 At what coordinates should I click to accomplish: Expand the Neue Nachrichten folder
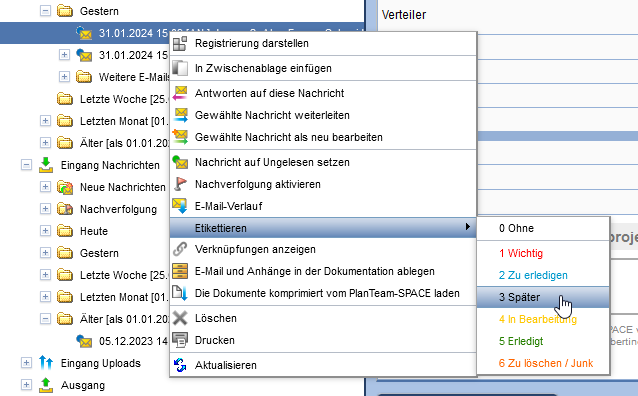pos(45,187)
